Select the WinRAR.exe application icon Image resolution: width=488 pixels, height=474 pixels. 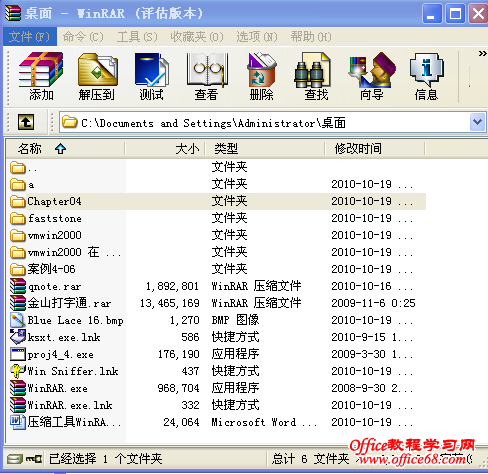pyautogui.click(x=18, y=388)
